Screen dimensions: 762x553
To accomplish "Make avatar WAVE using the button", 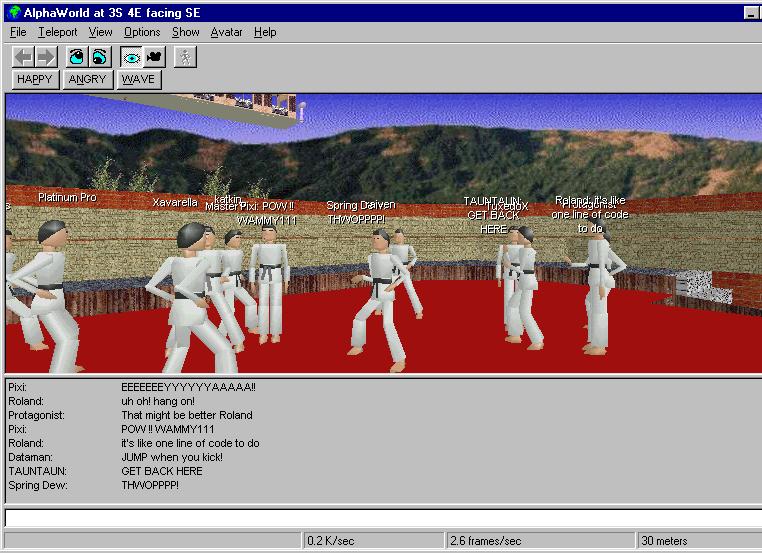I will click(x=138, y=79).
